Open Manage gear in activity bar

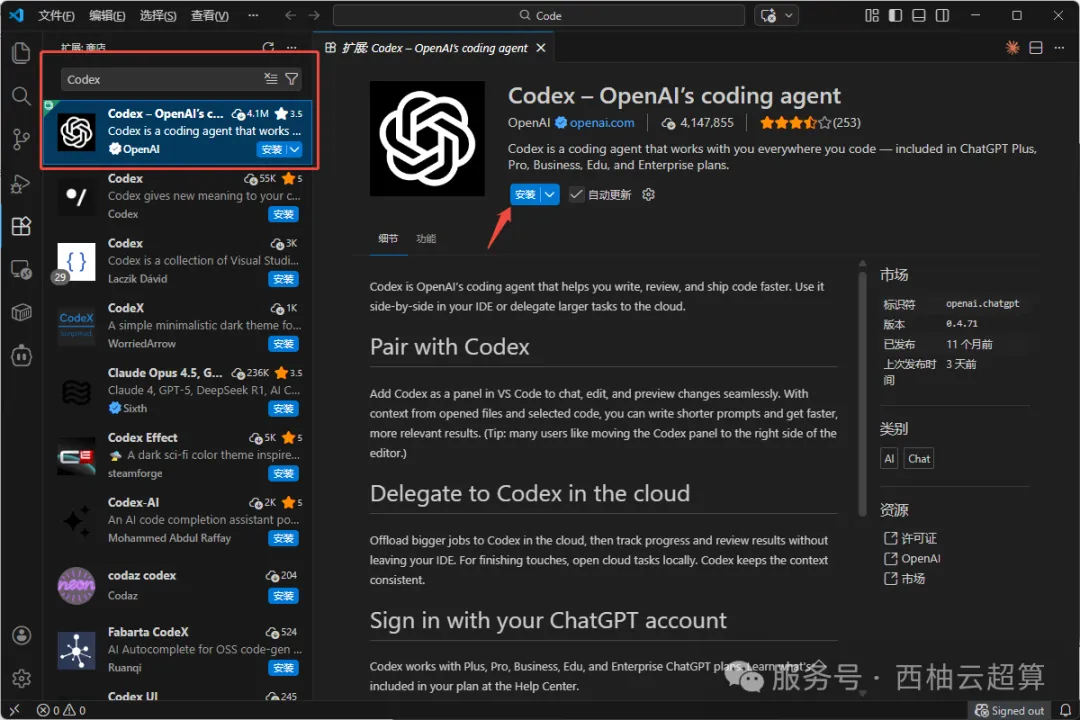[21, 679]
